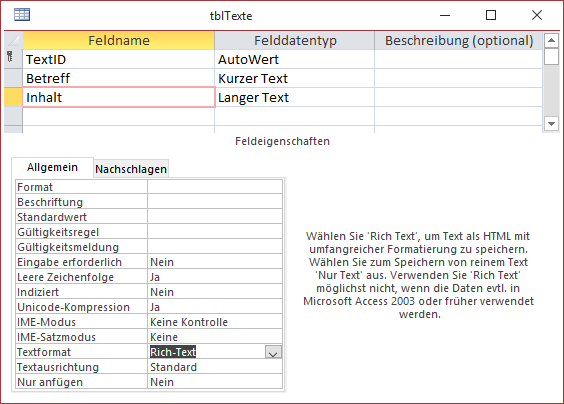Click the AutoWert data type cell
The width and height of the screenshot is (564, 404).
point(295,59)
